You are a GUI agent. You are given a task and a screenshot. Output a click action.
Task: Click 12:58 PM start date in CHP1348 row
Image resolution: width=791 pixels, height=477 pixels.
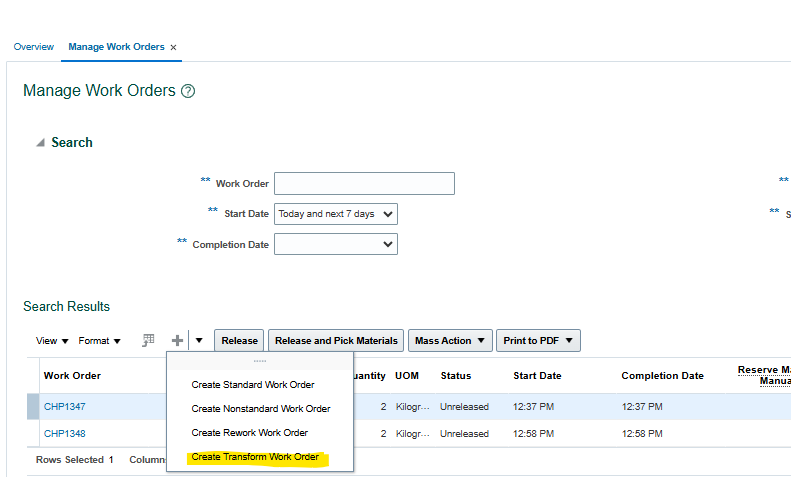pyautogui.click(x=533, y=434)
